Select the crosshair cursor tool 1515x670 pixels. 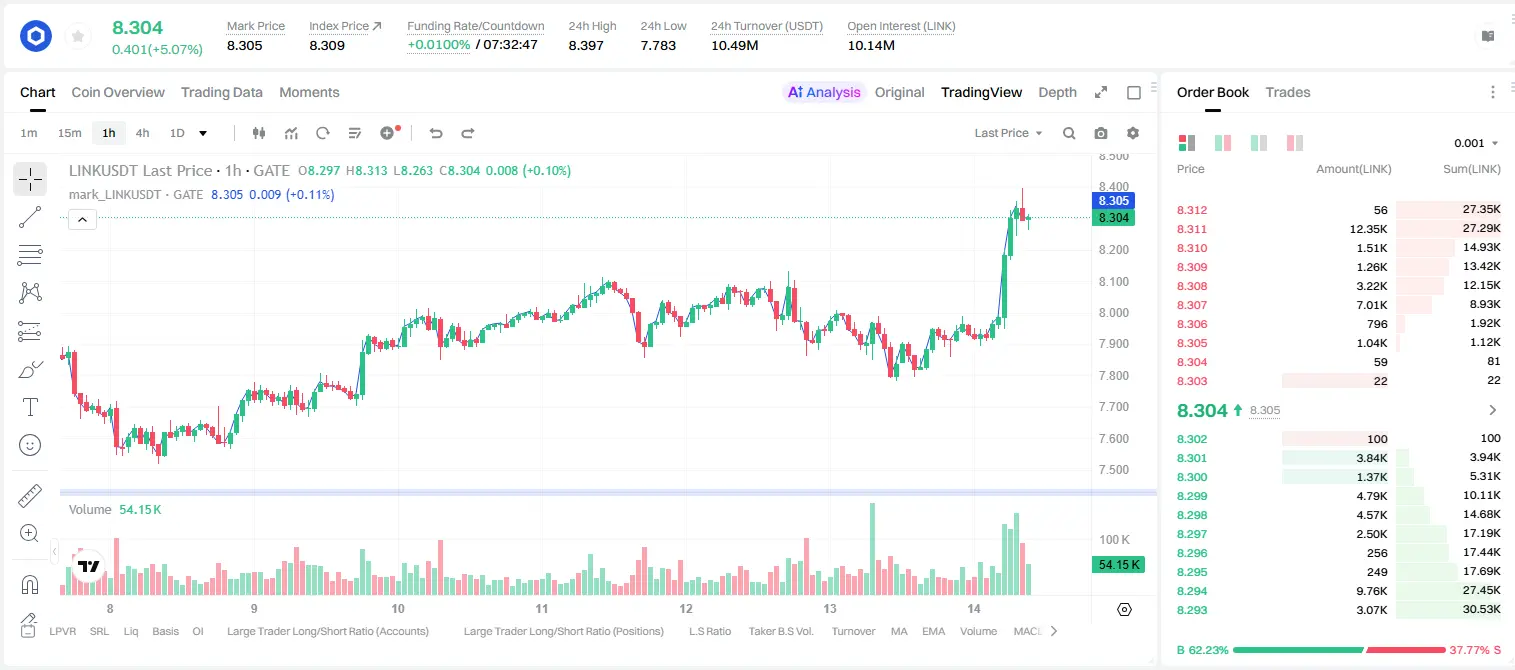point(30,180)
